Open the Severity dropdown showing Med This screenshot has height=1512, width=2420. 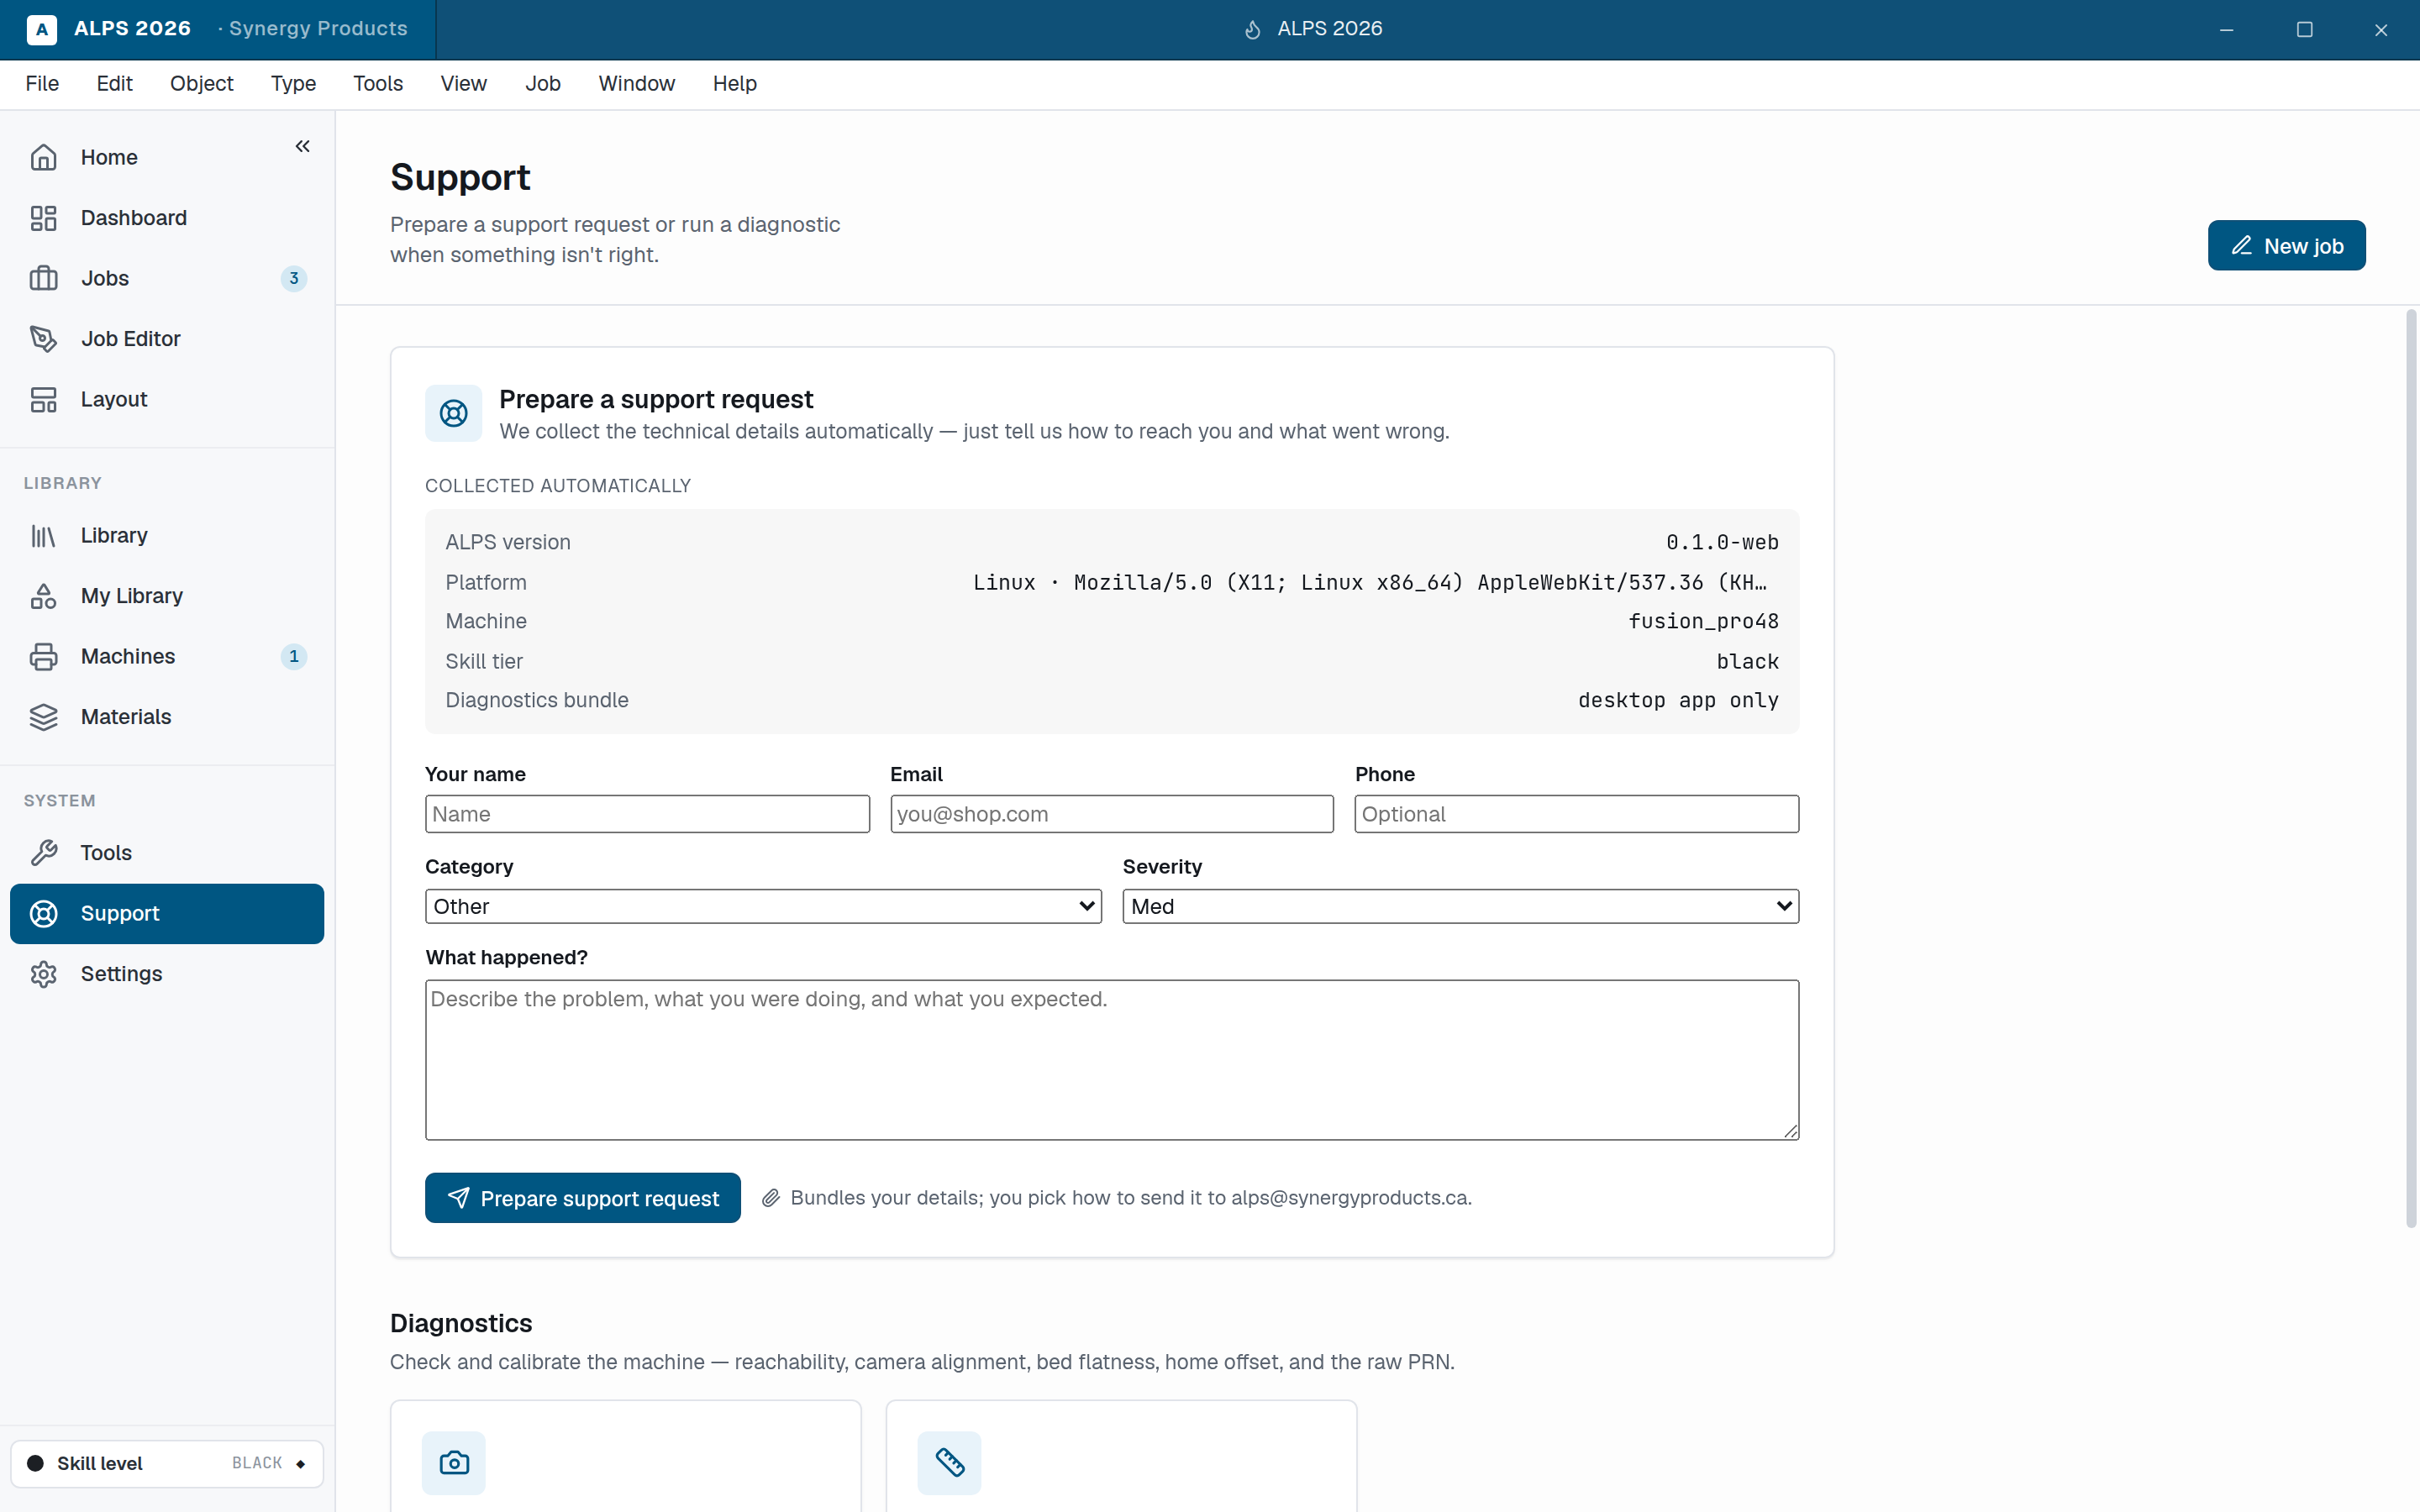[1460, 906]
